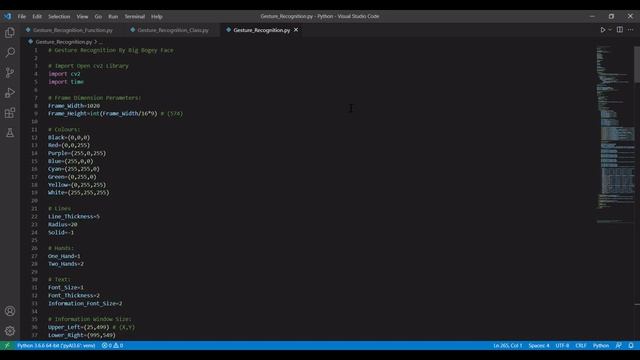The width and height of the screenshot is (640, 360).
Task: Open the Extensions view
Action: tap(10, 113)
